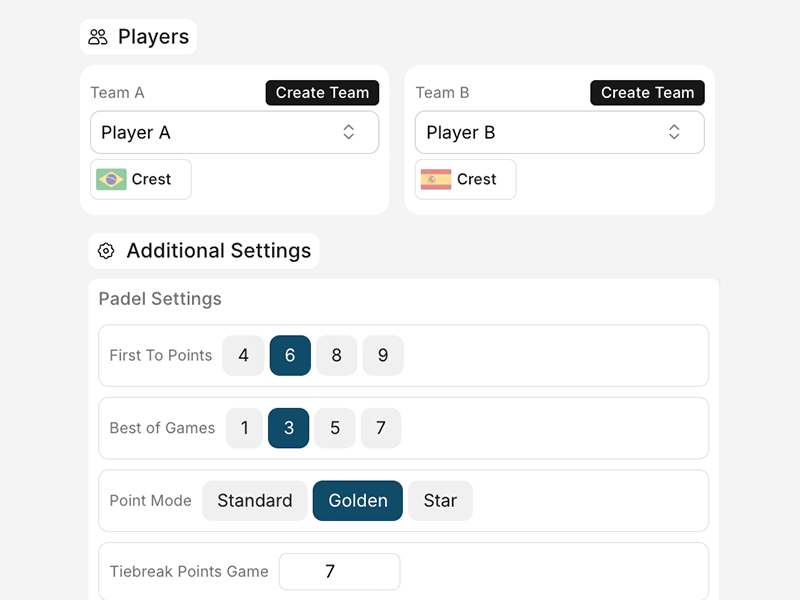Screen dimensions: 800x600
Task: Set First To Points to 9
Action: pyautogui.click(x=383, y=355)
